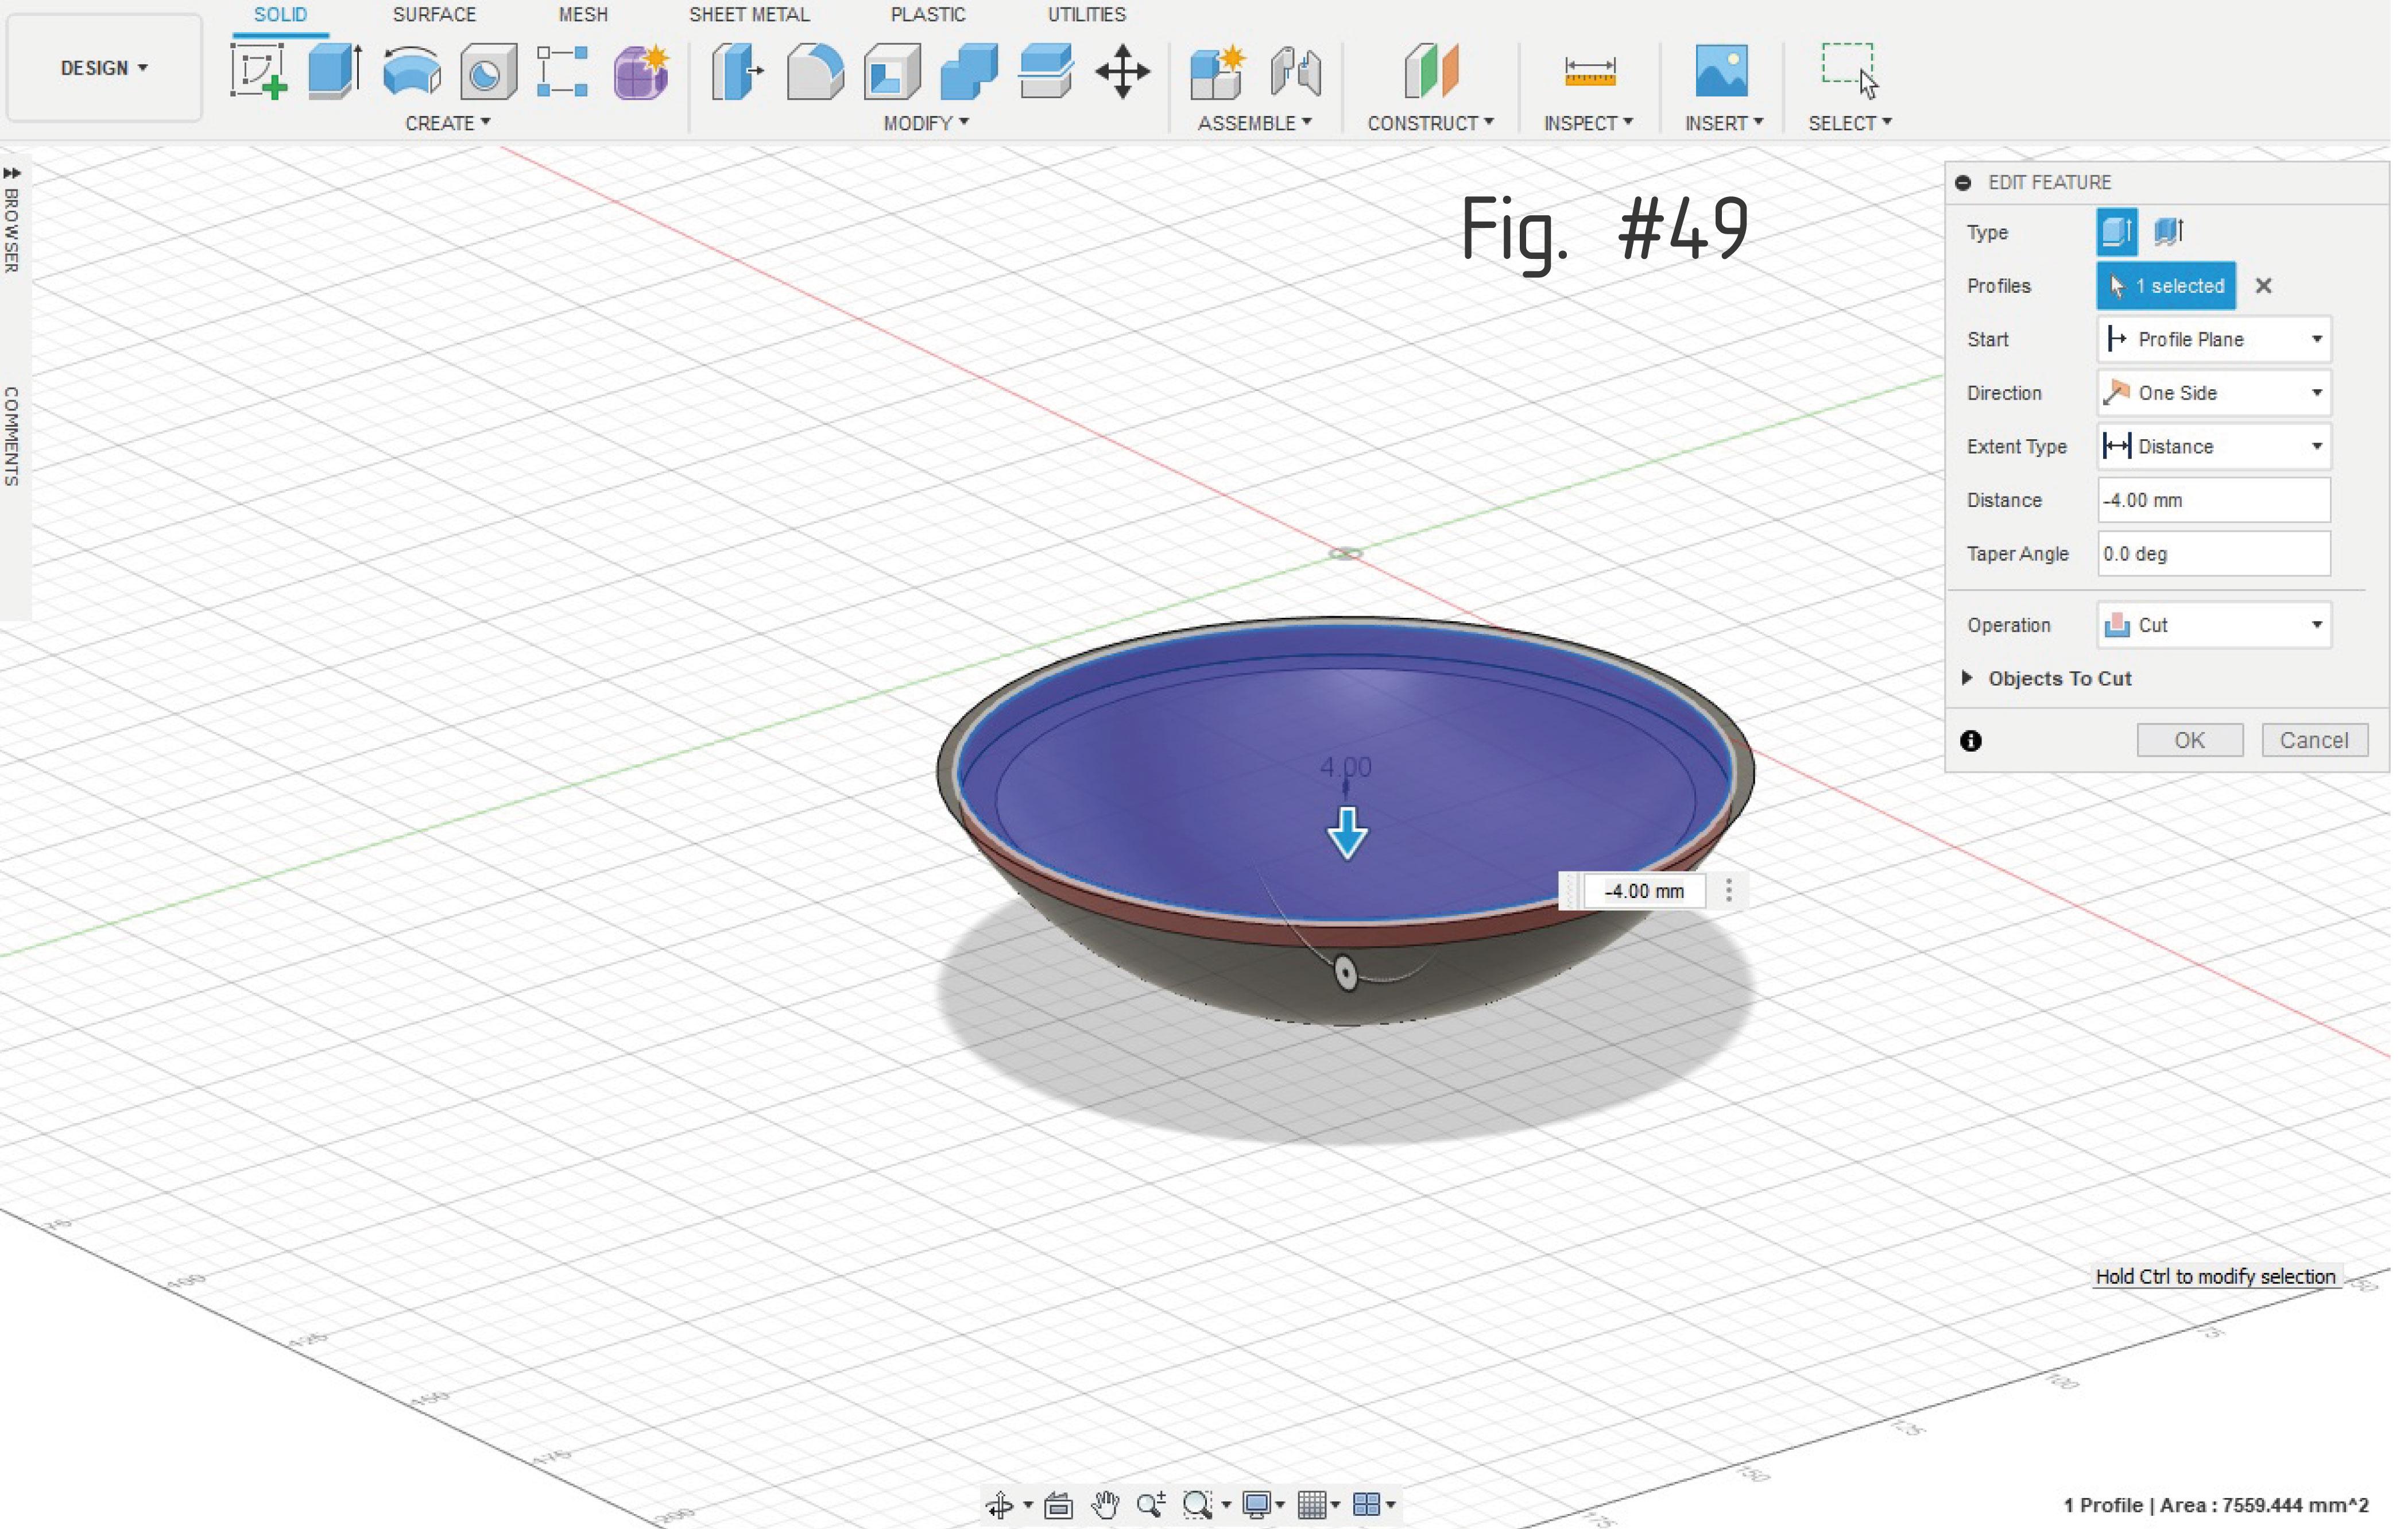
Task: Select the Fillet tool icon
Action: click(815, 72)
